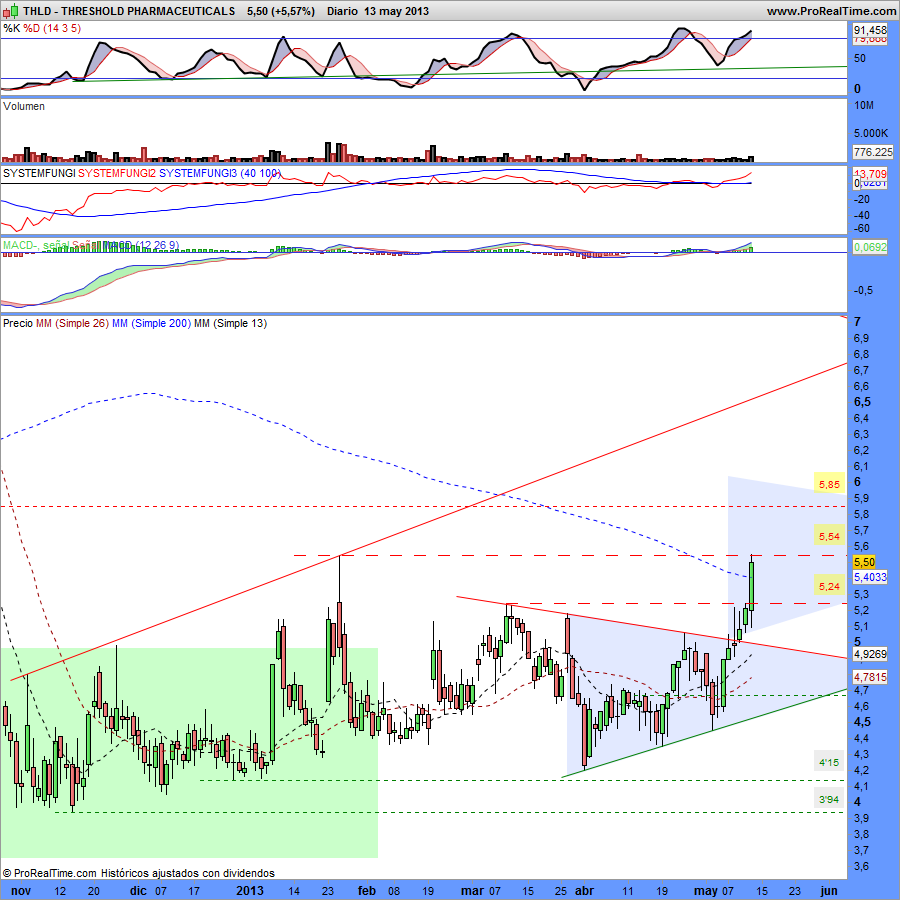The width and height of the screenshot is (900, 900).
Task: Click the yellow 5,24 level label
Action: click(x=829, y=586)
